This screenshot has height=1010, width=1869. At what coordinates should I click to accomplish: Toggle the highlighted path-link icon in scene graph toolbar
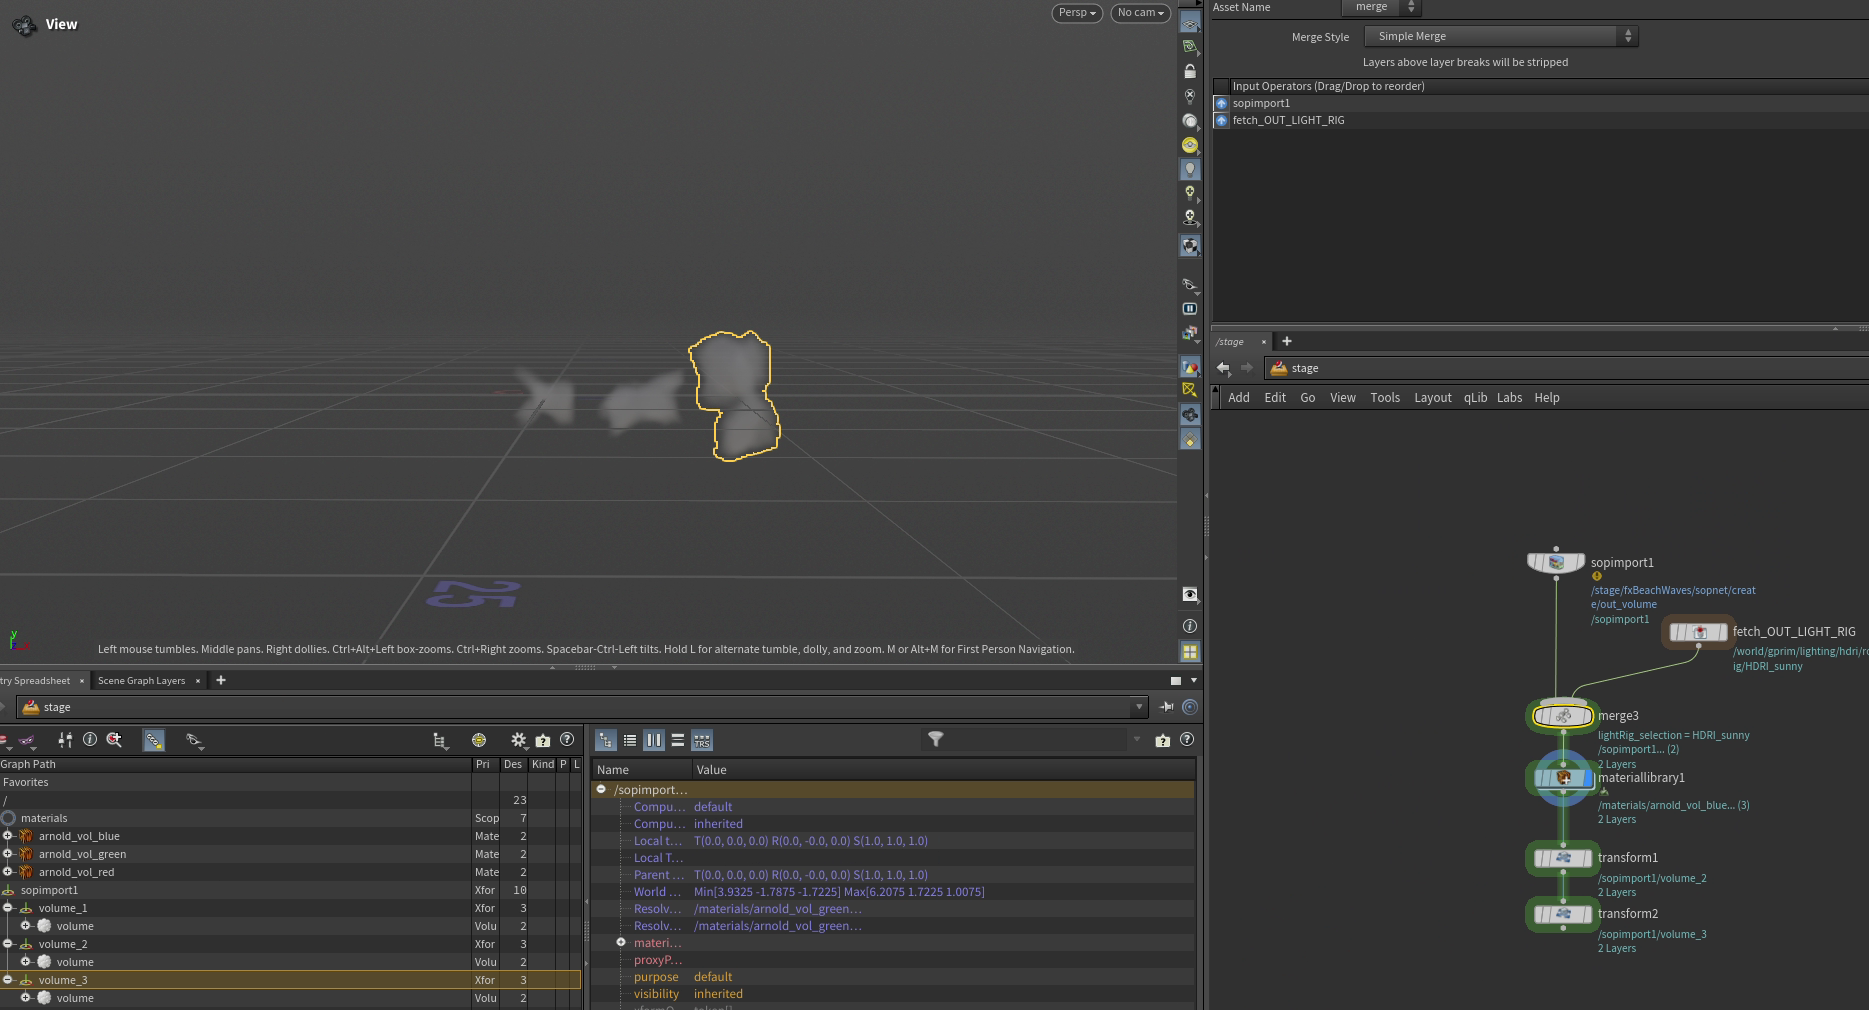point(154,740)
